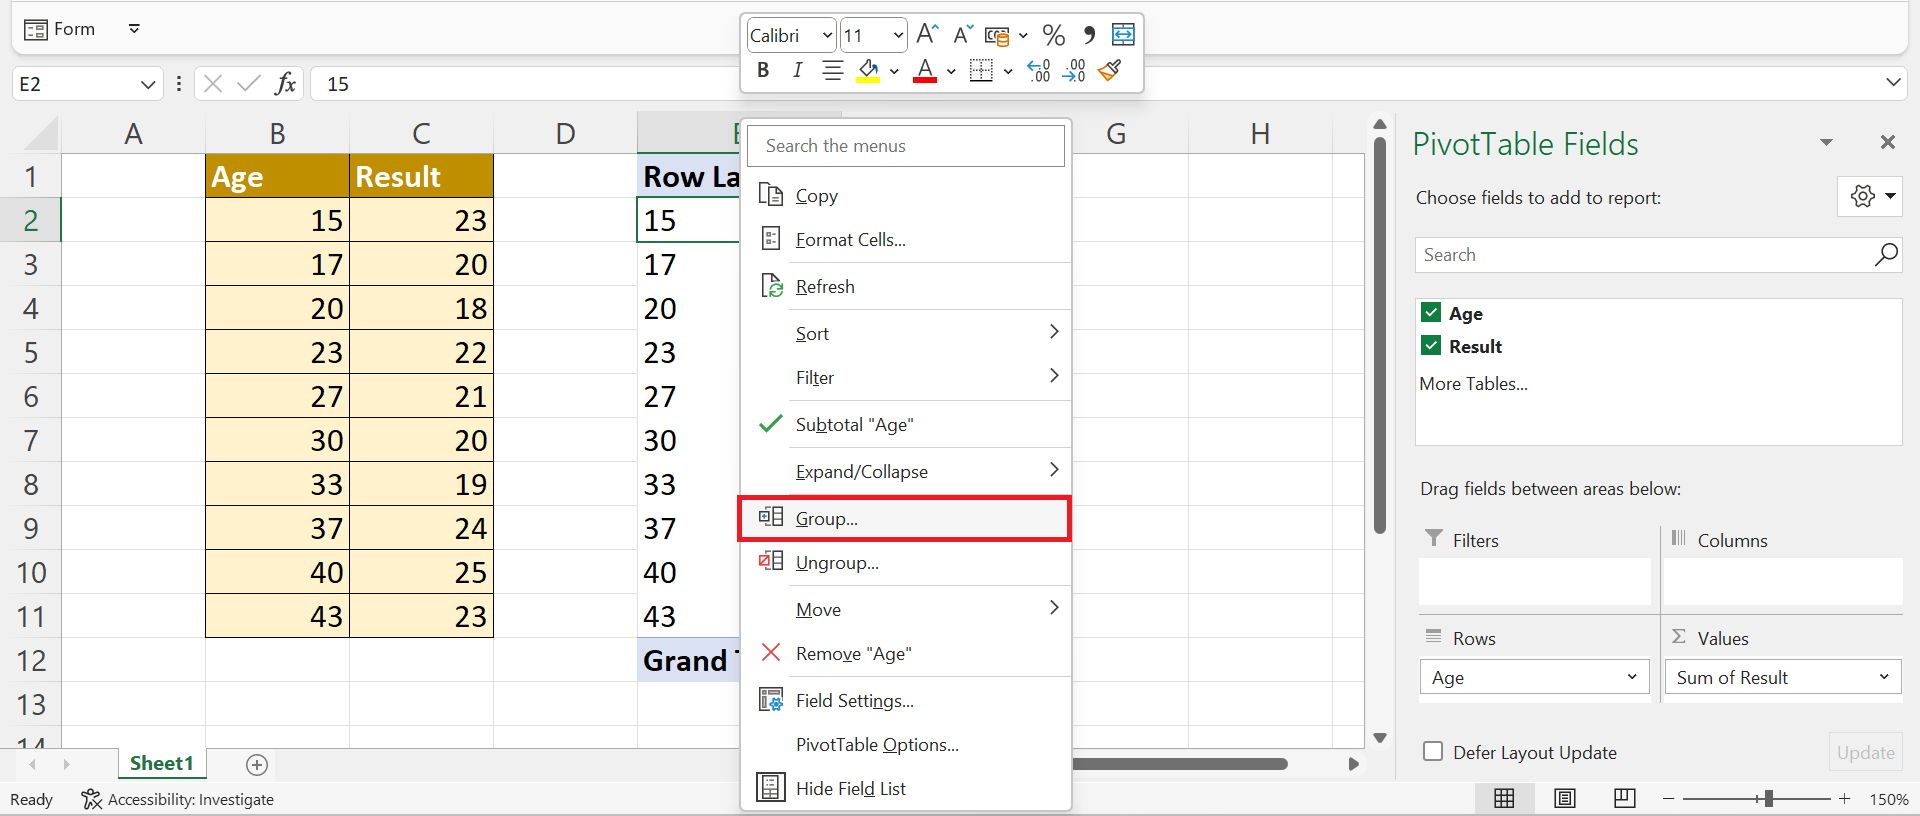Open the Name Box dropdown arrow

click(x=148, y=84)
